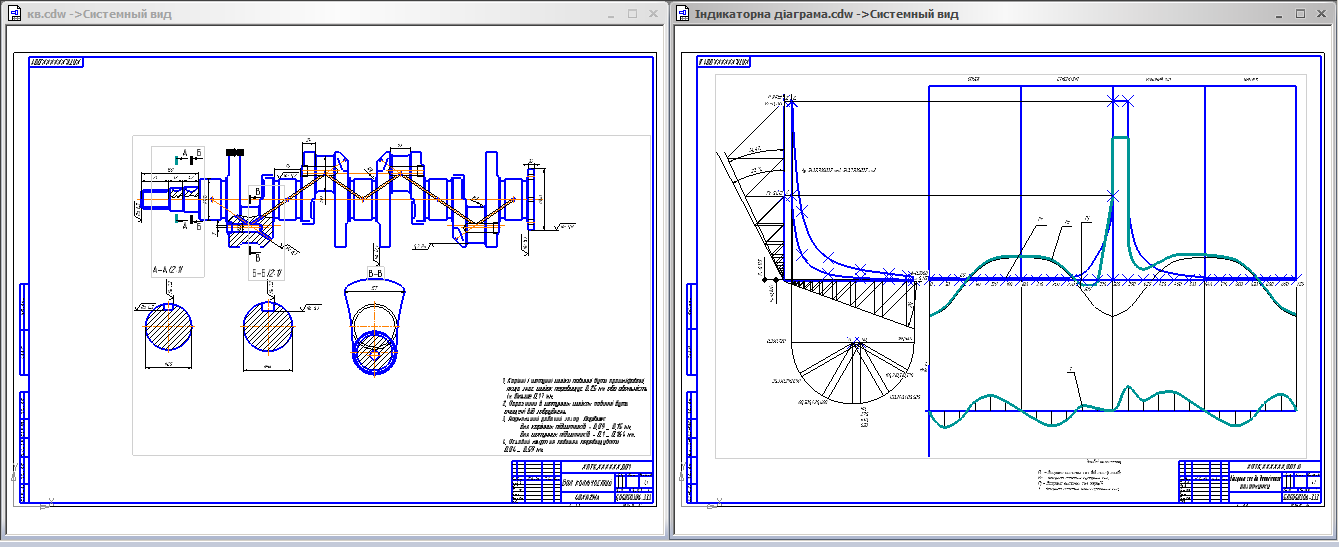Close the Індикаторна діаграма.cdw window
Screen dimensions: 1339x547
point(1323,14)
